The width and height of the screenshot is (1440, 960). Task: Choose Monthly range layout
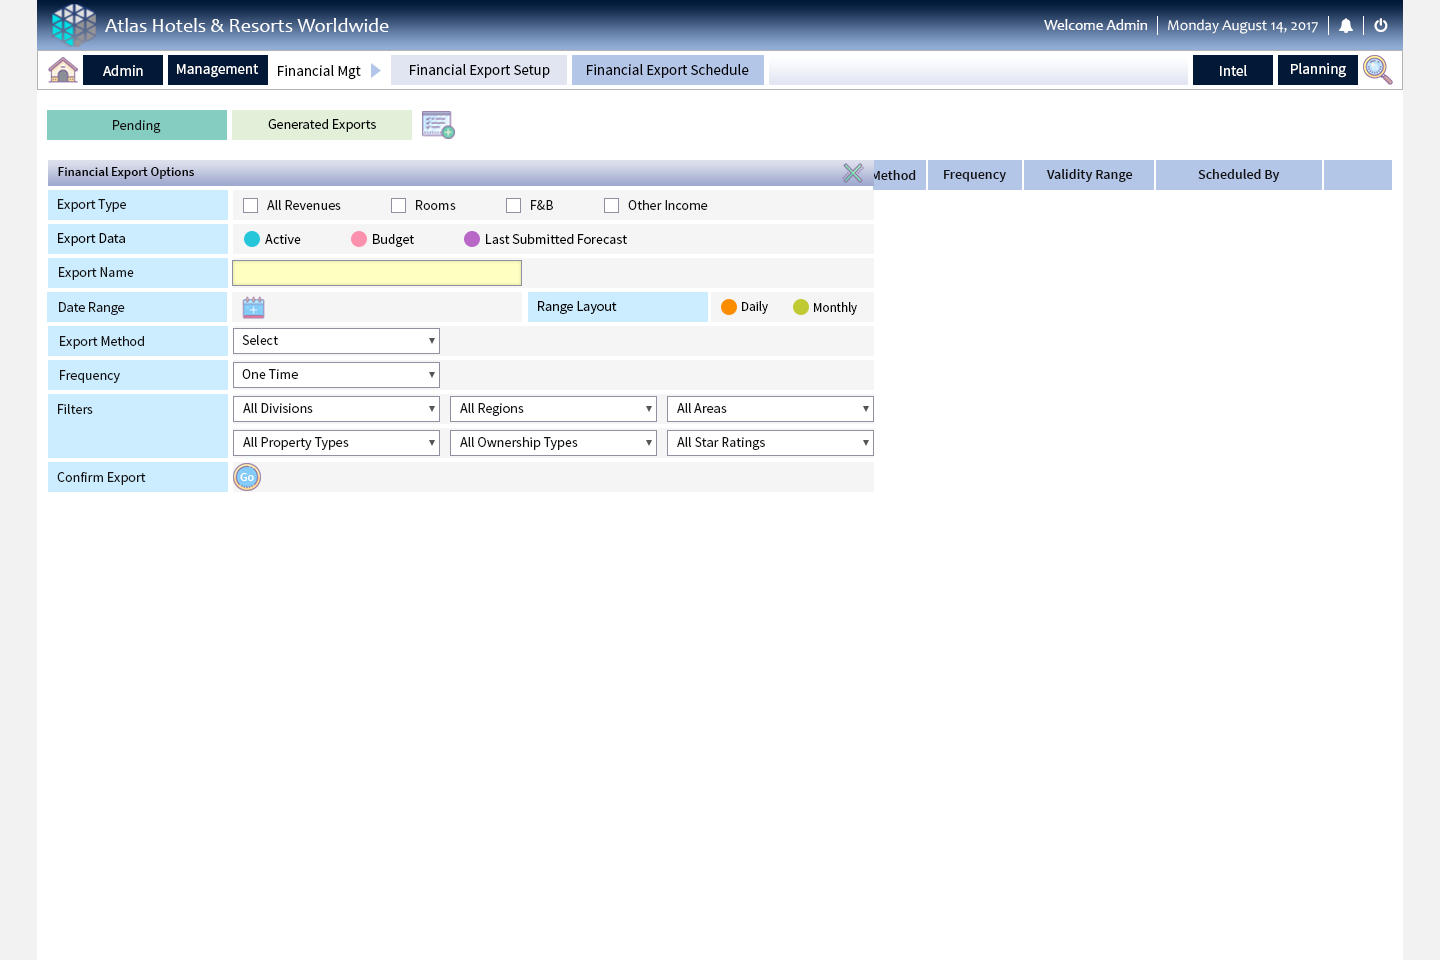[x=801, y=307]
